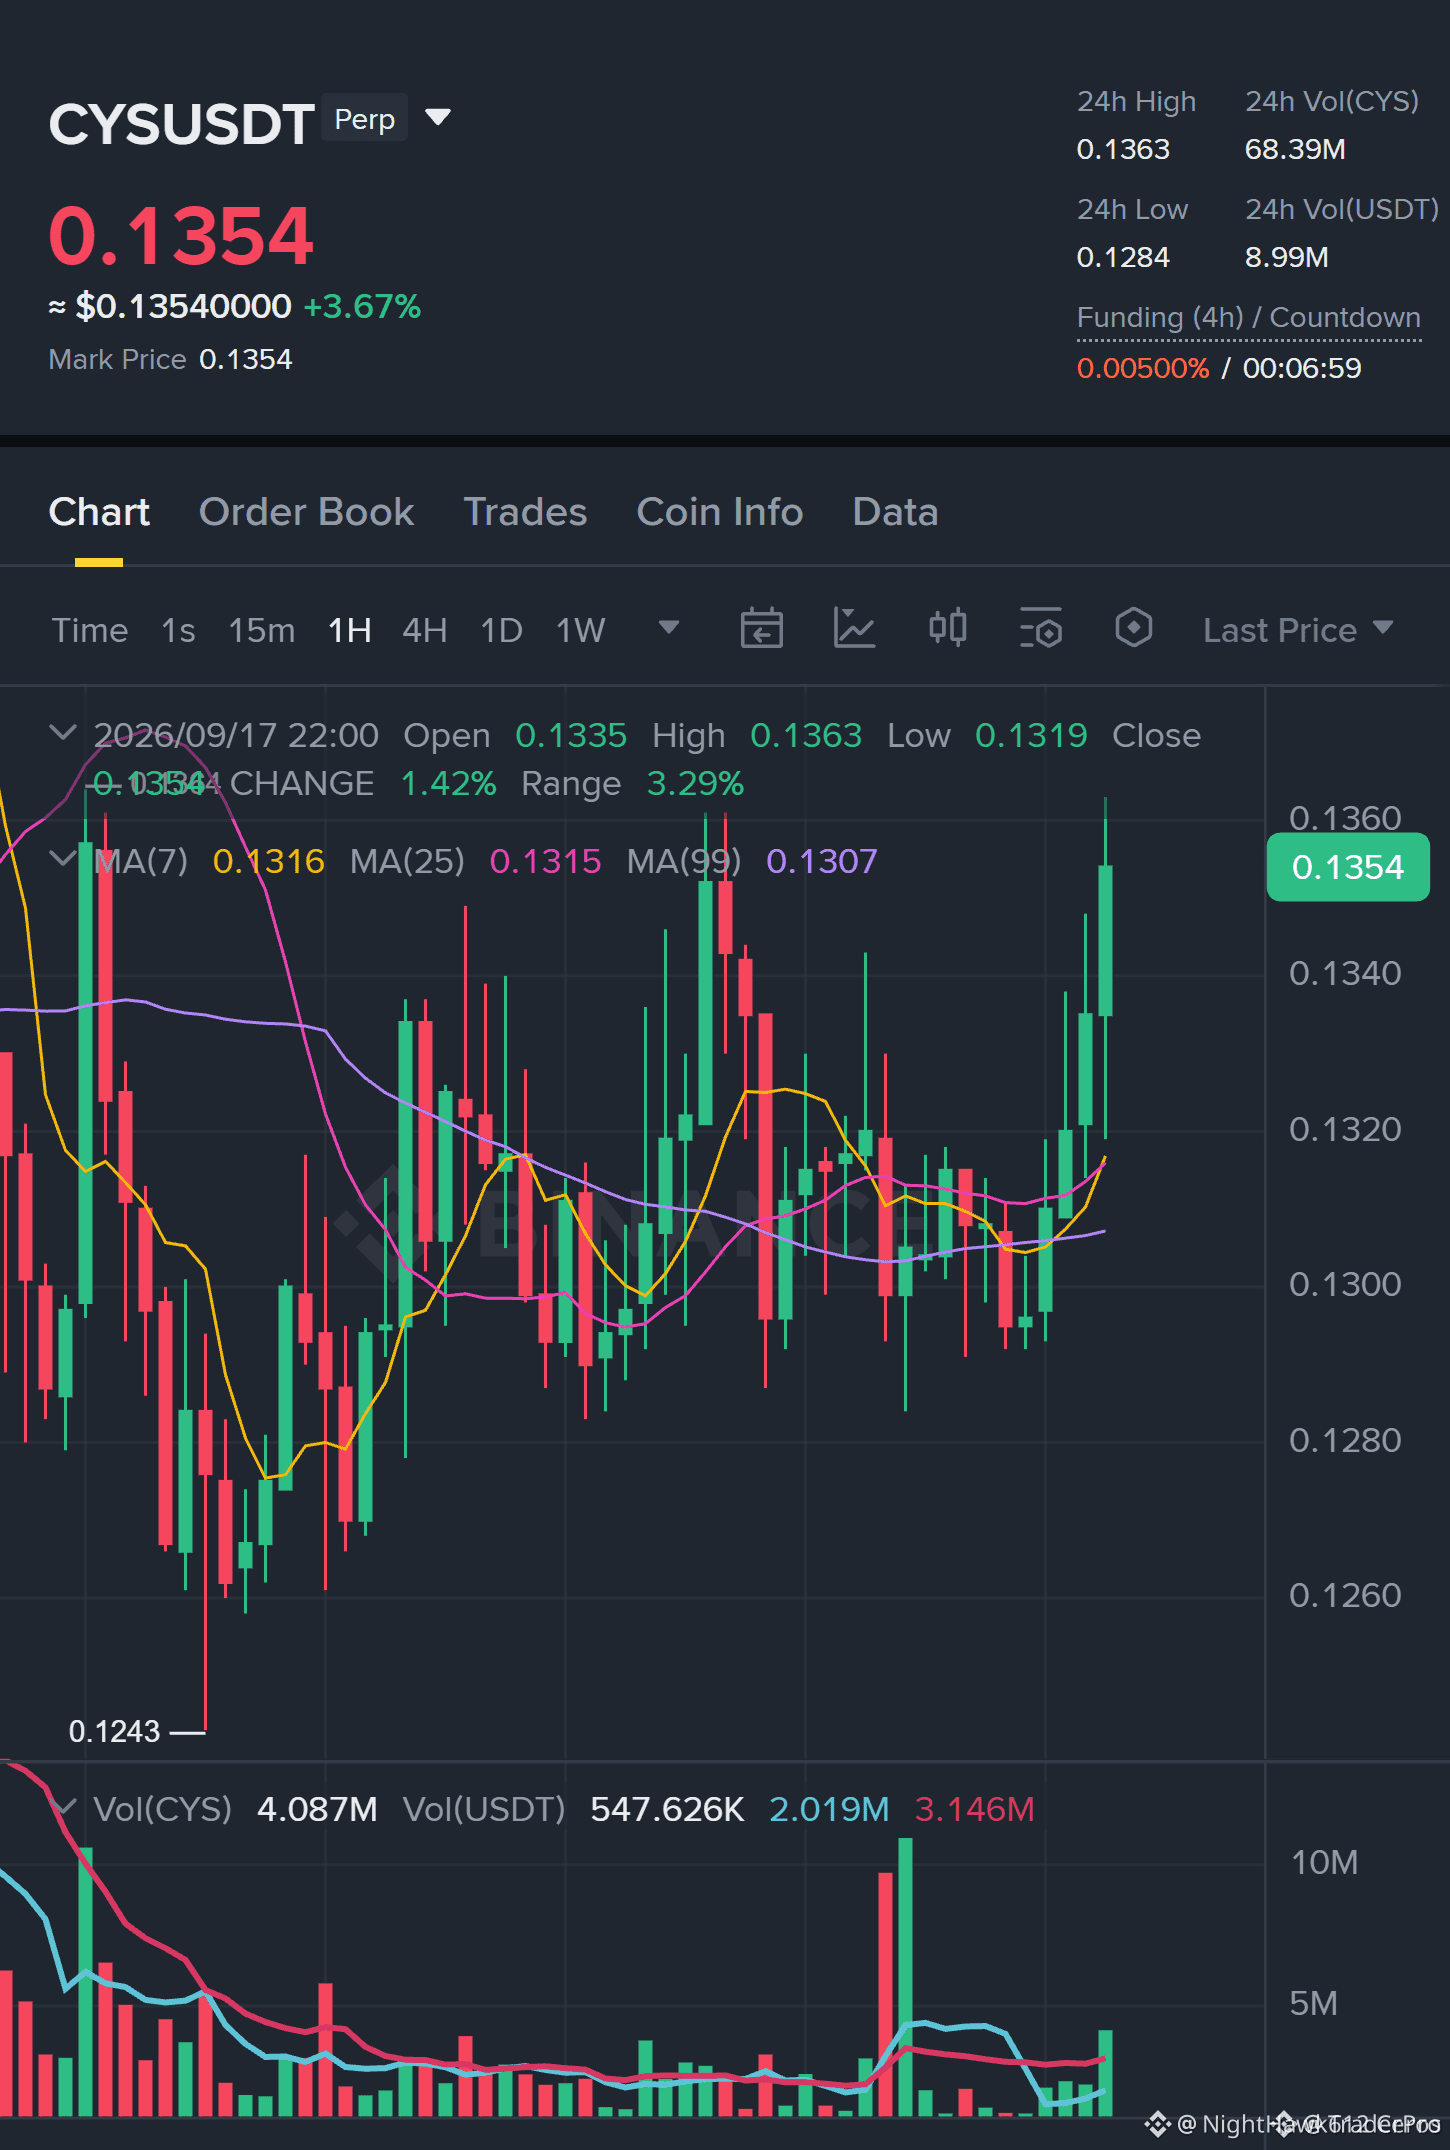
Task: Select the 15m timeframe
Action: (262, 630)
